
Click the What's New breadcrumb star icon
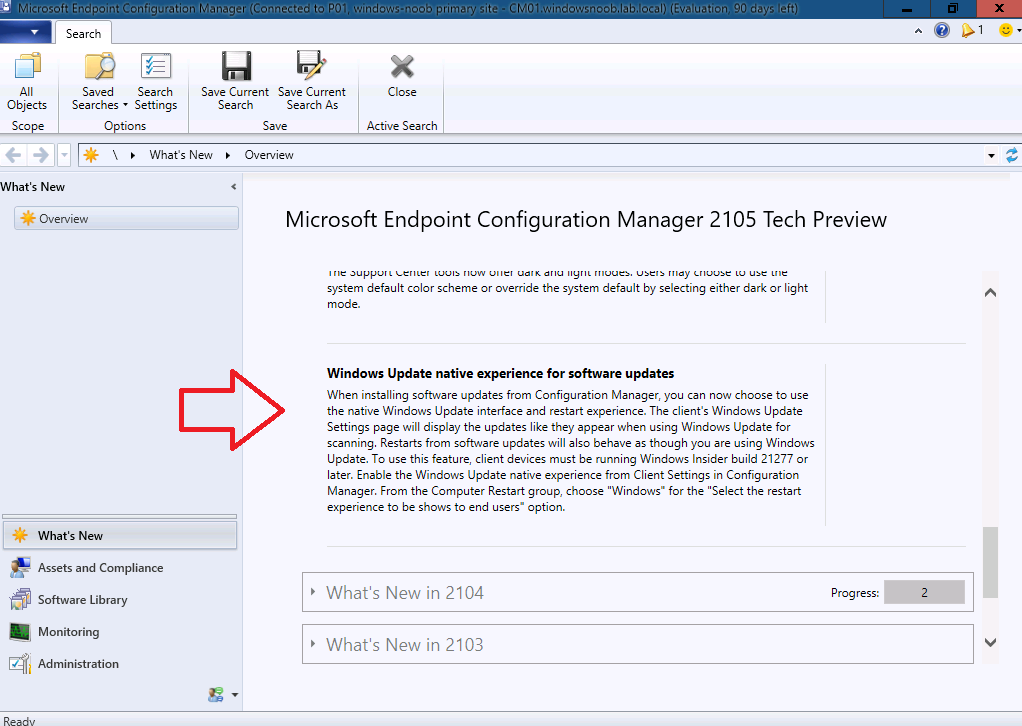coord(91,155)
